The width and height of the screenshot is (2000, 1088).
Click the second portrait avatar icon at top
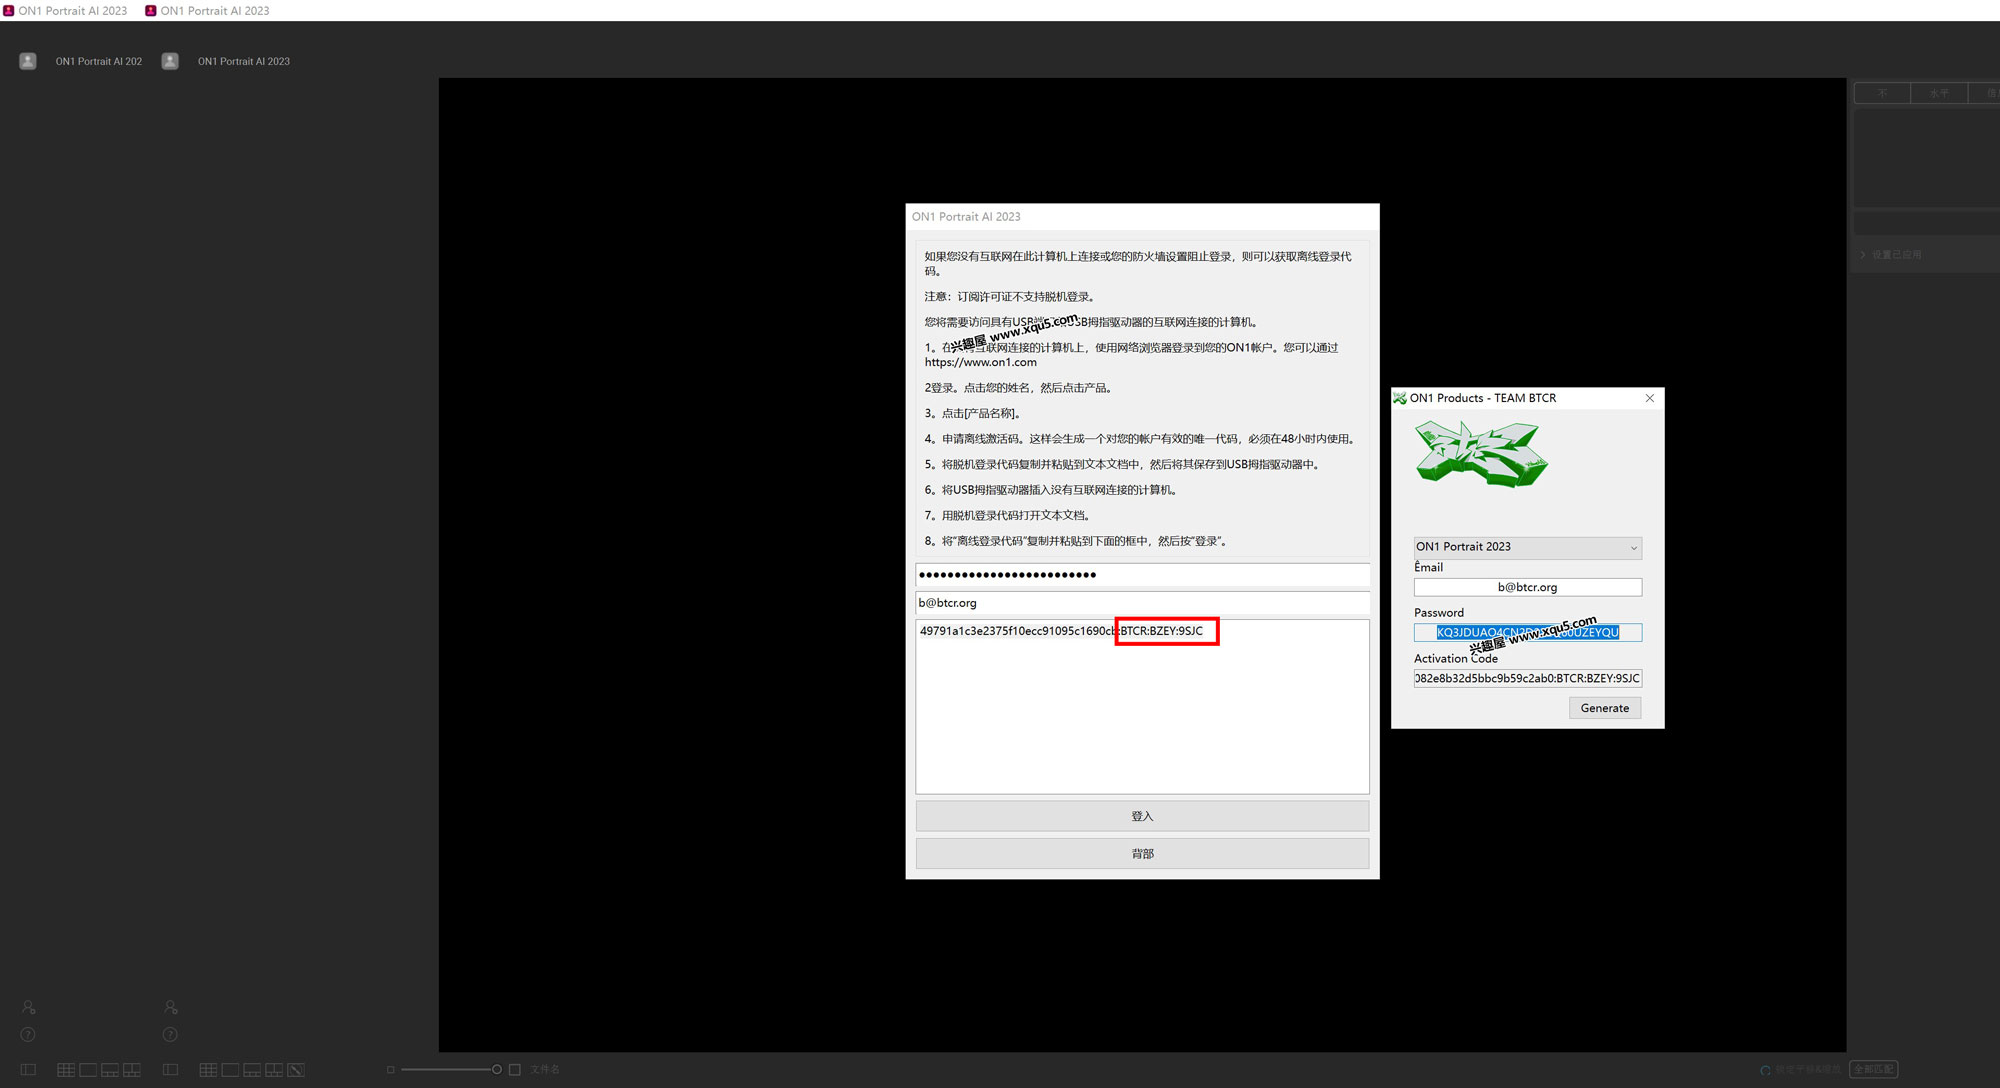170,61
